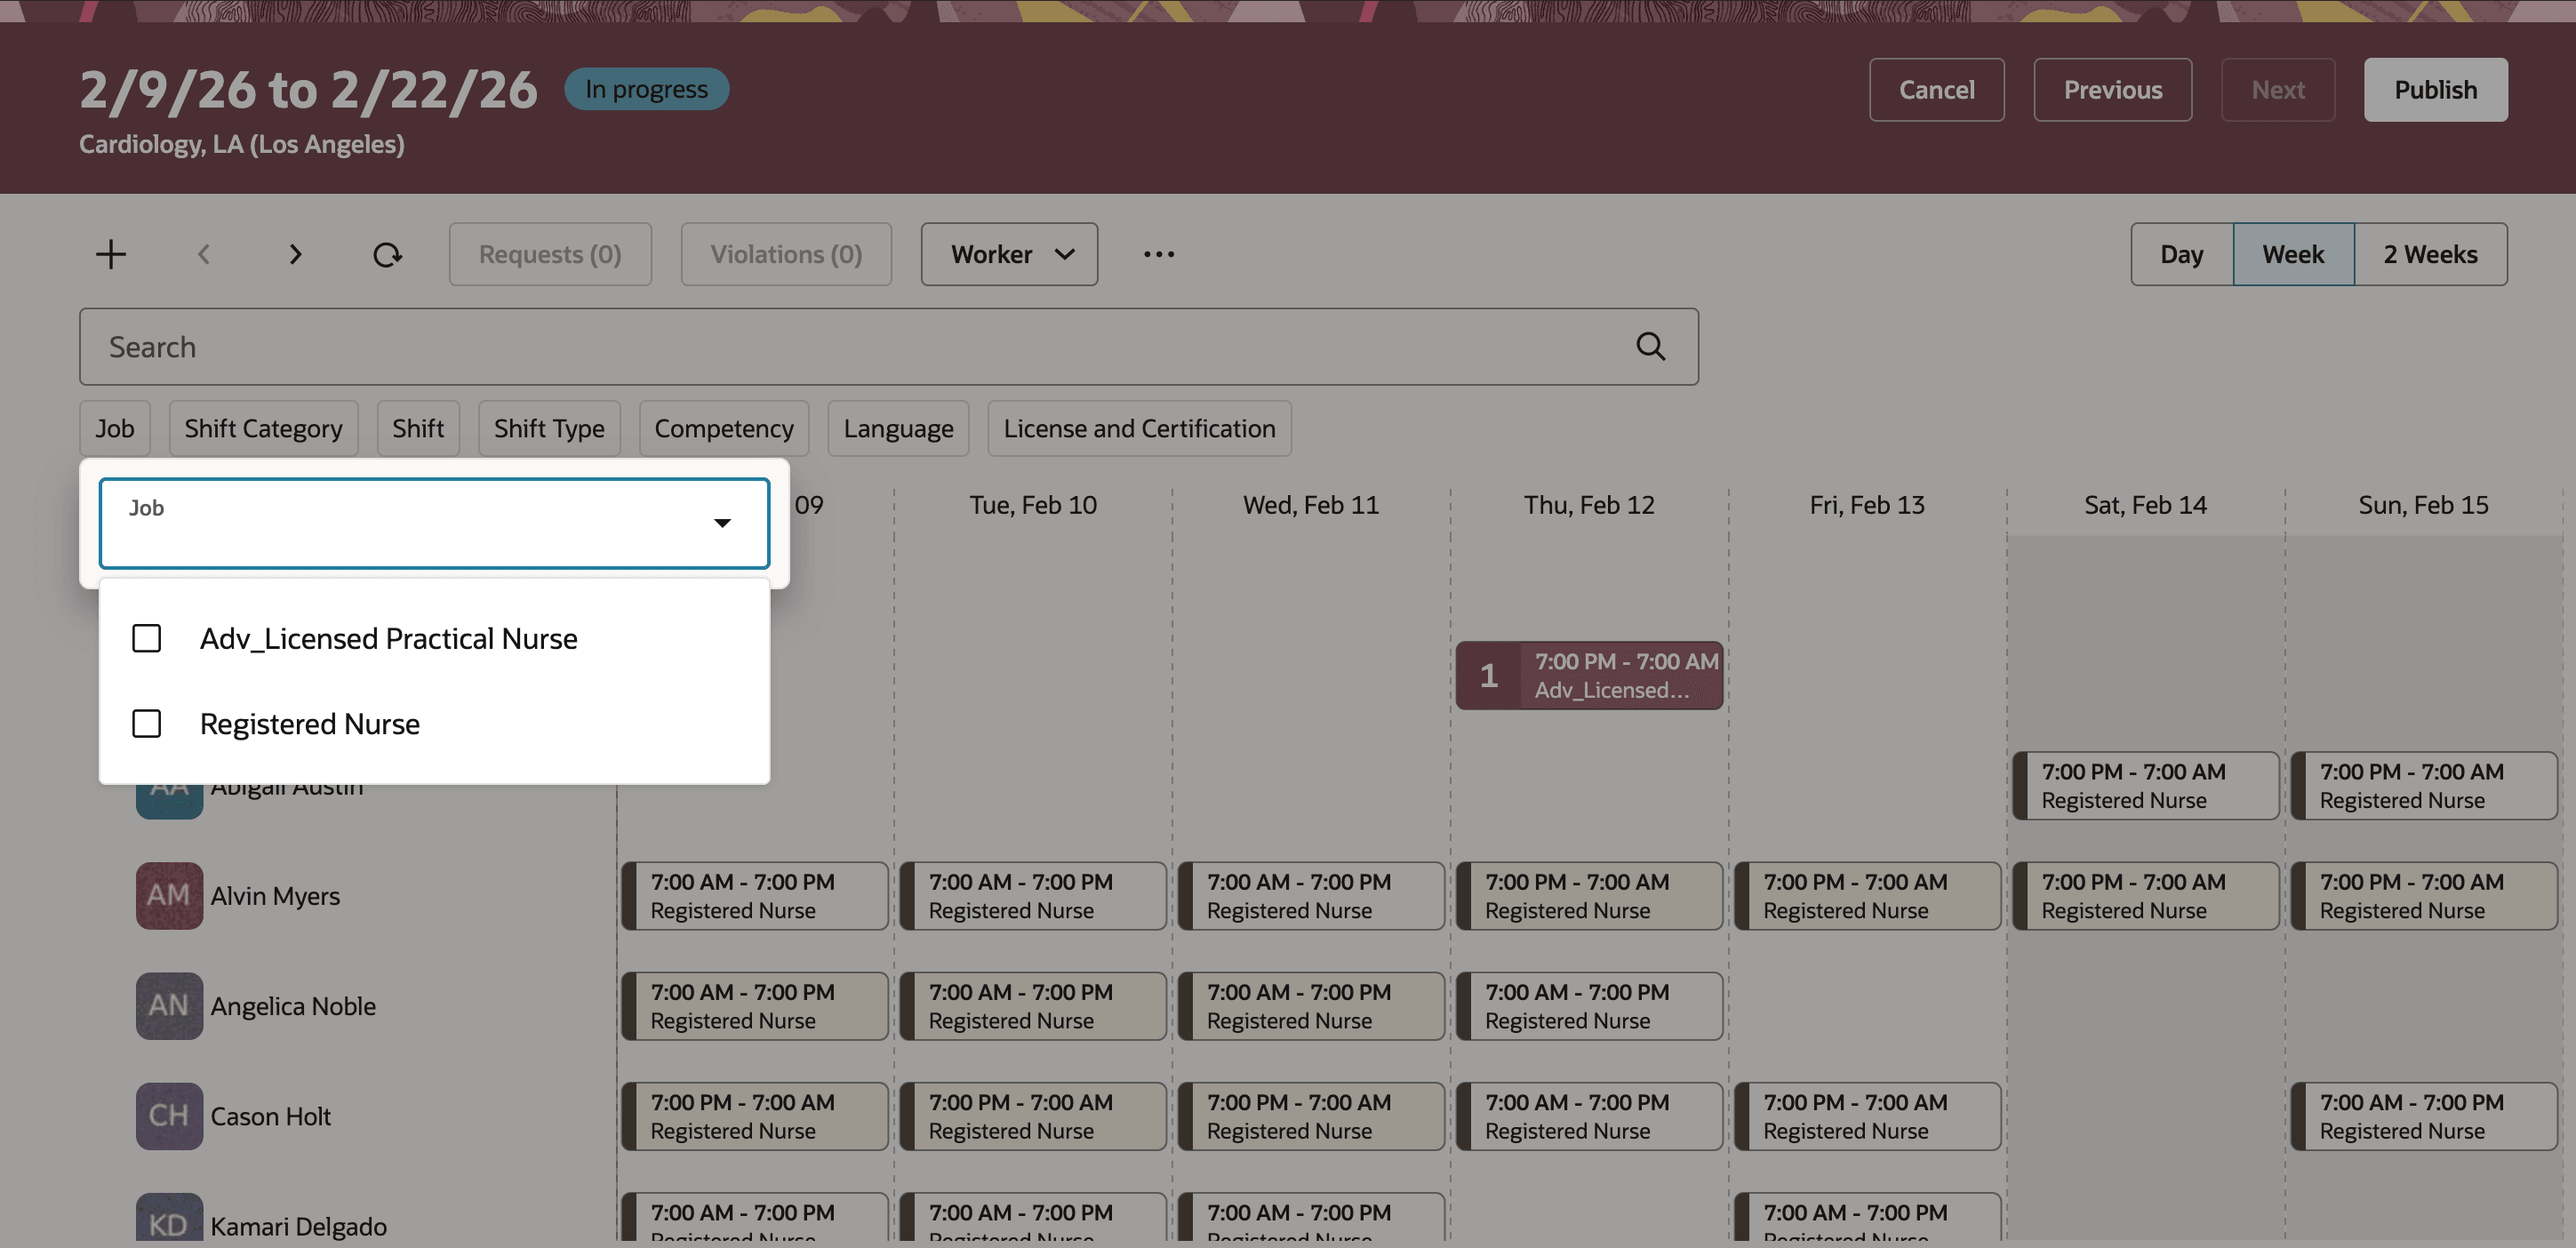Screen dimensions: 2576x1248
Task: Click the back chevron to go to previous period
Action: point(203,253)
